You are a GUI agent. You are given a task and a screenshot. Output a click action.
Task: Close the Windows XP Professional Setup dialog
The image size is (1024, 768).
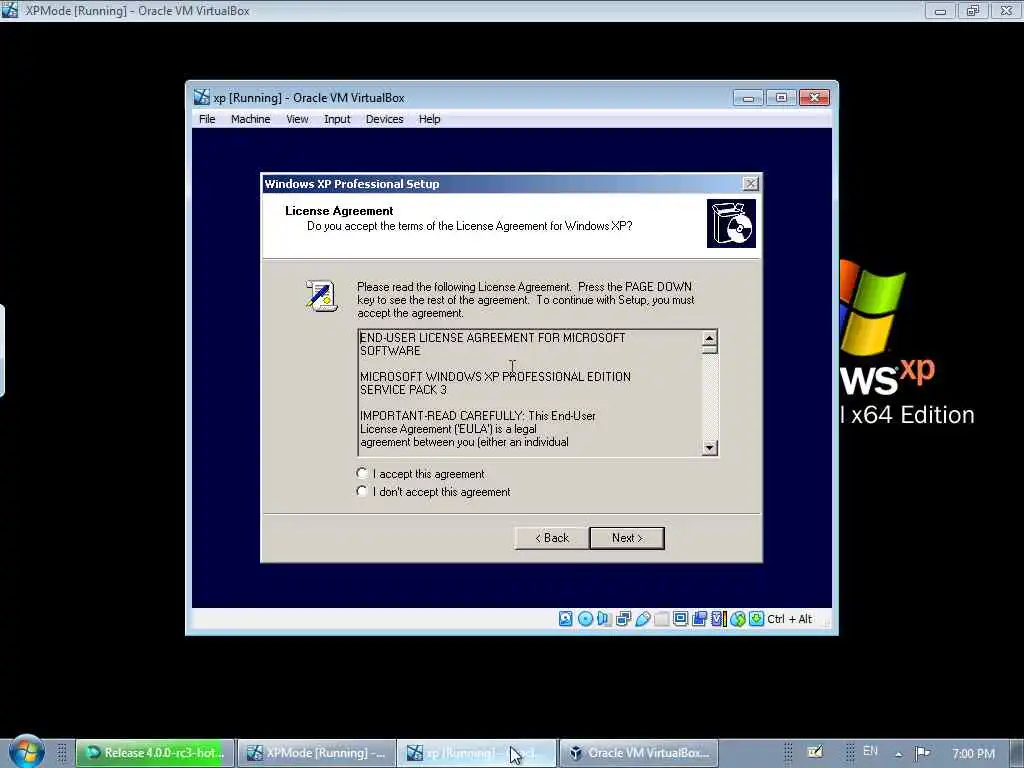tap(750, 184)
